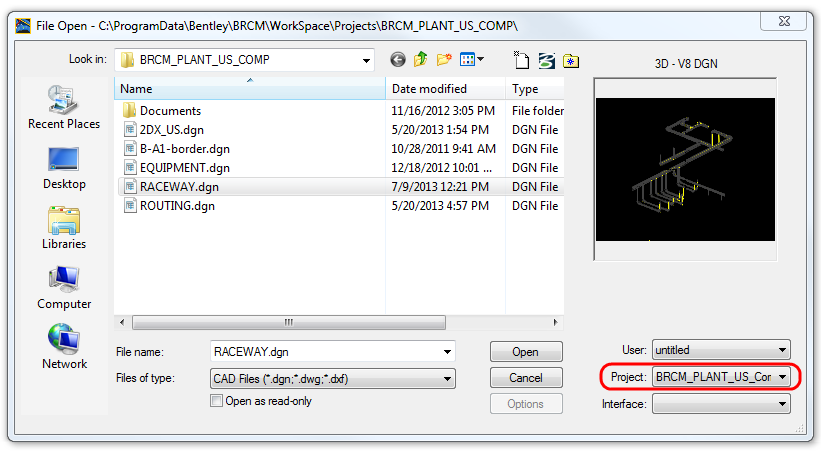Open the Files of type dropdown
Image resolution: width=821 pixels, height=454 pixels.
[x=332, y=378]
